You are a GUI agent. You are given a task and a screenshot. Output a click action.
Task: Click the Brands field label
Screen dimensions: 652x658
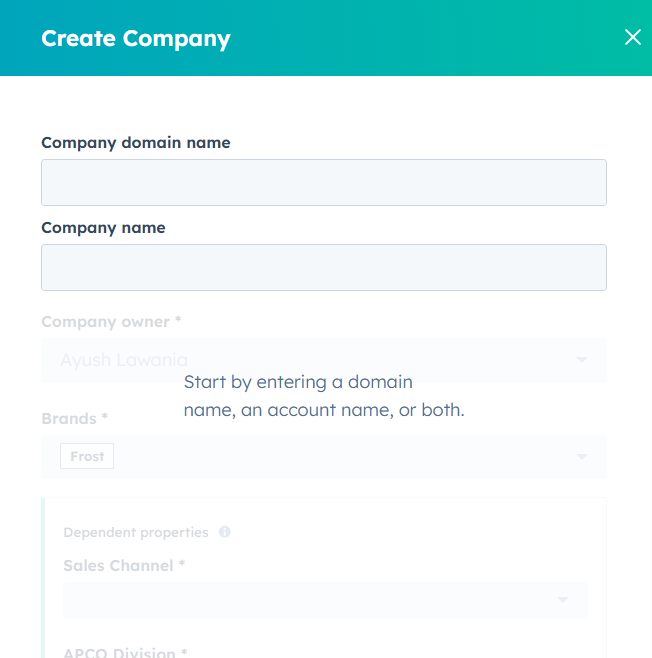pos(74,419)
